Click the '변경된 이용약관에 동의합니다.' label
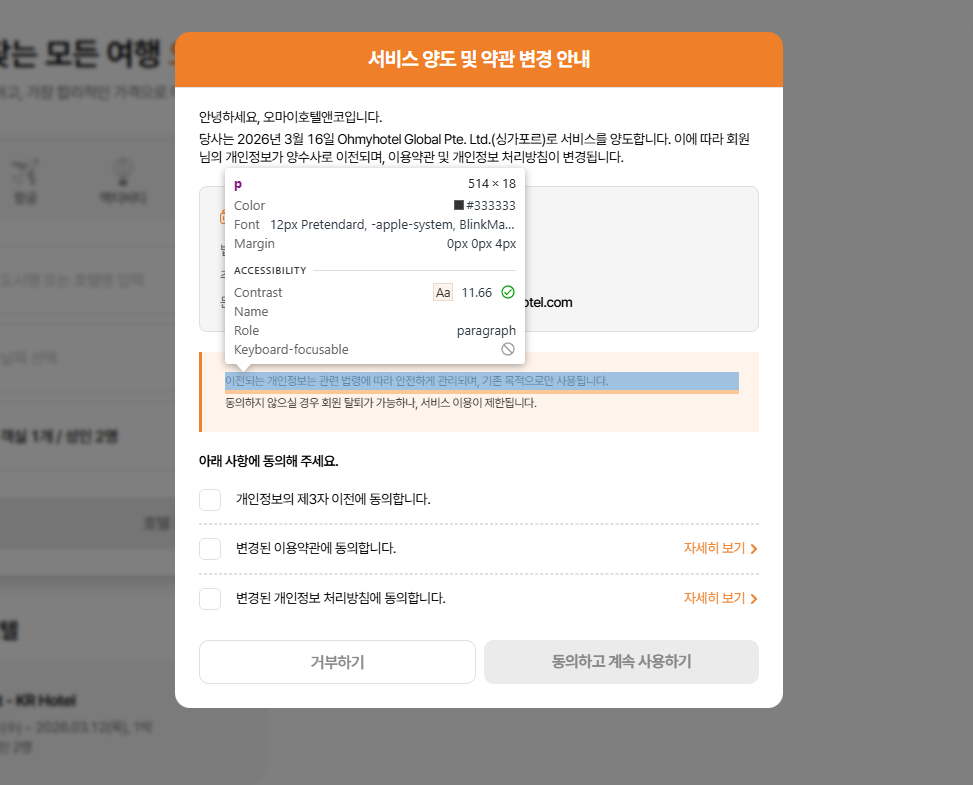Image resolution: width=973 pixels, height=785 pixels. [x=316, y=549]
